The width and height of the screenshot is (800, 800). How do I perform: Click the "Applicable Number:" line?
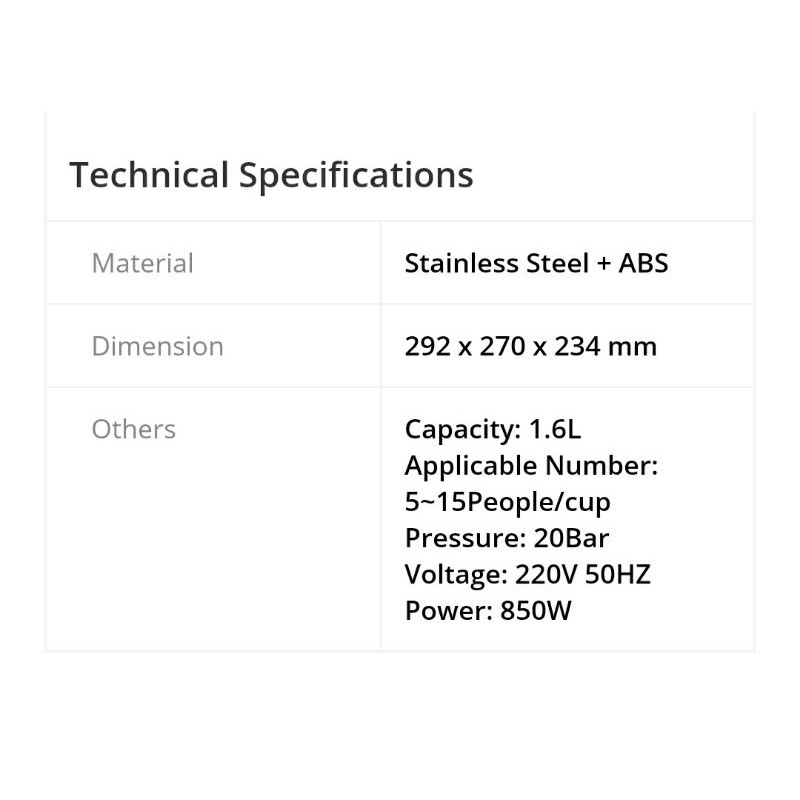(x=531, y=465)
